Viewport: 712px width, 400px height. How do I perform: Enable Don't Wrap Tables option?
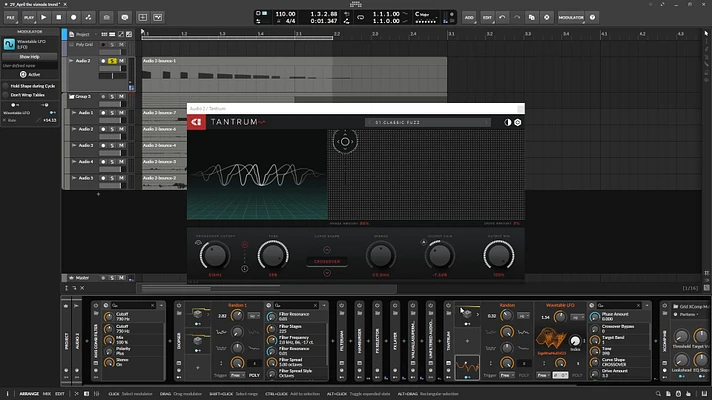click(6, 95)
